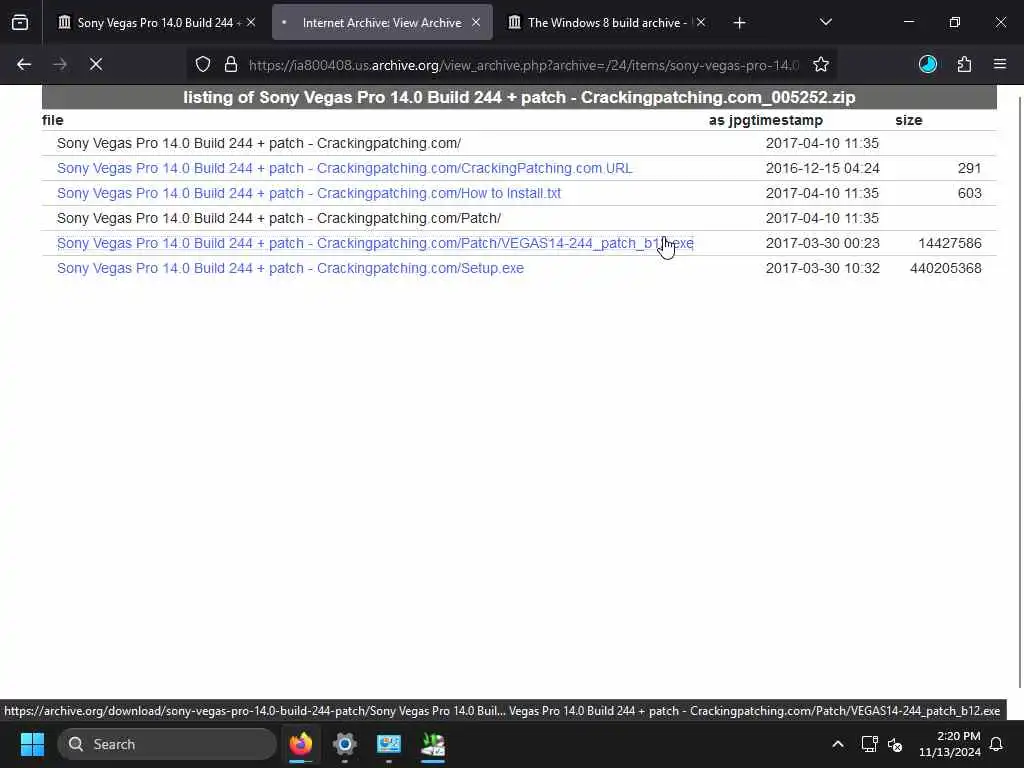Close the Sony Vegas Pro tab

pyautogui.click(x=251, y=22)
